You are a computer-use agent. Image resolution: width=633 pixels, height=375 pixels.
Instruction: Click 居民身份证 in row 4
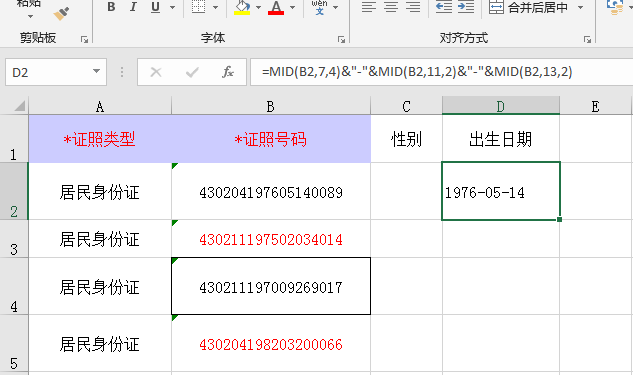(x=100, y=286)
